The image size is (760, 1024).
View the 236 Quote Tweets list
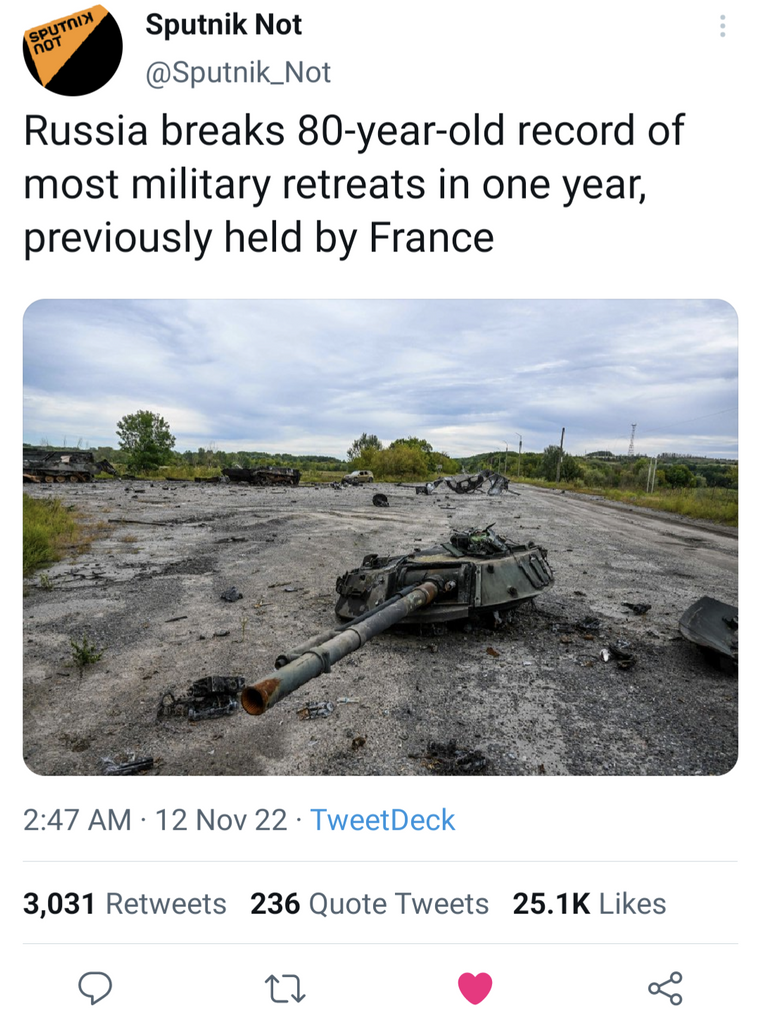click(369, 904)
